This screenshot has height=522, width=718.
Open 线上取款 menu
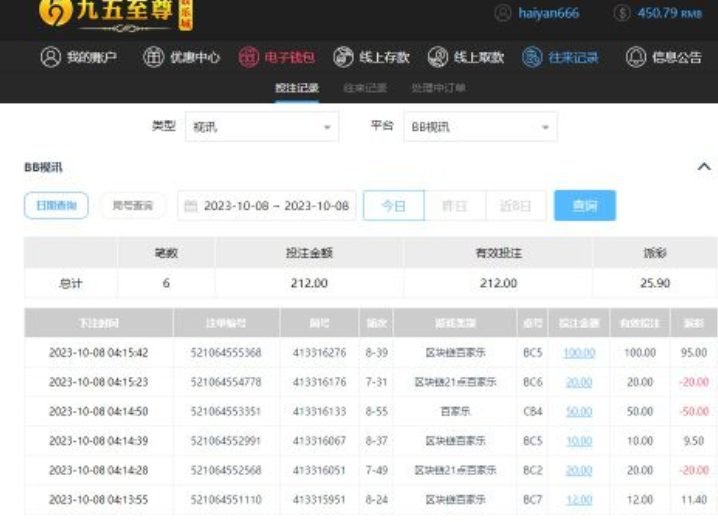pos(466,57)
